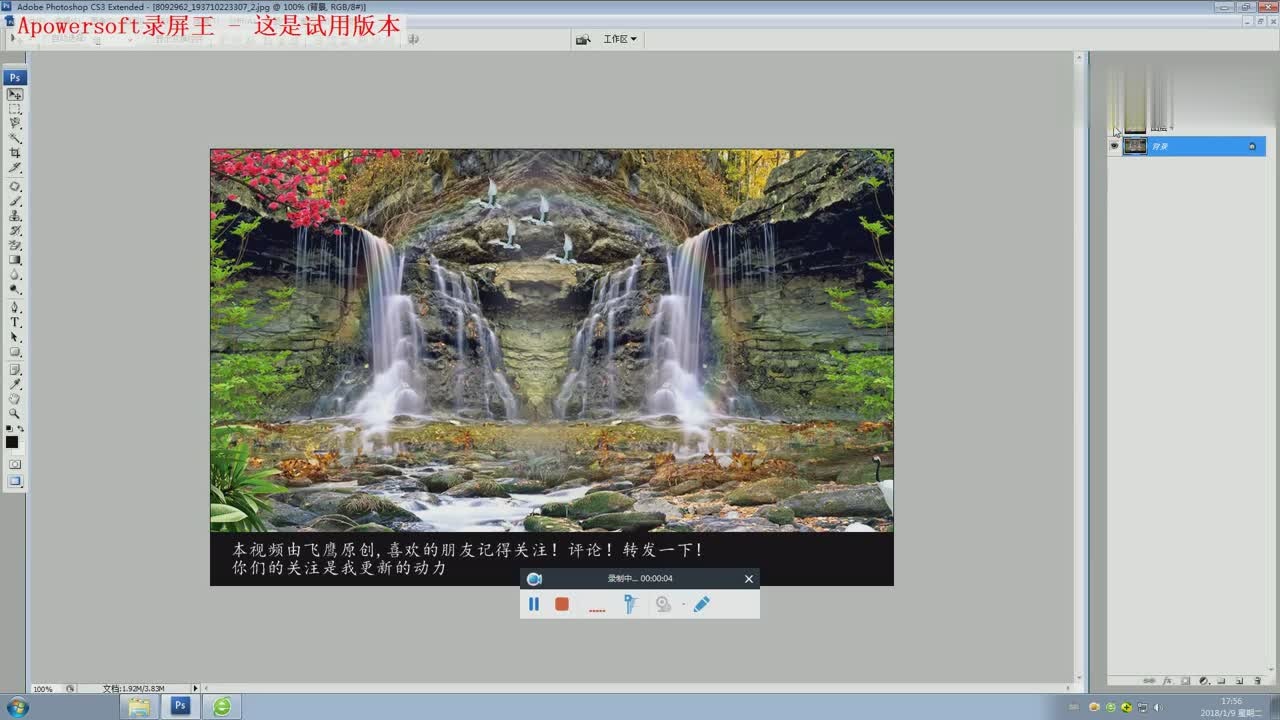Open the foreground color picker swatch
The width and height of the screenshot is (1280, 720).
[x=12, y=442]
